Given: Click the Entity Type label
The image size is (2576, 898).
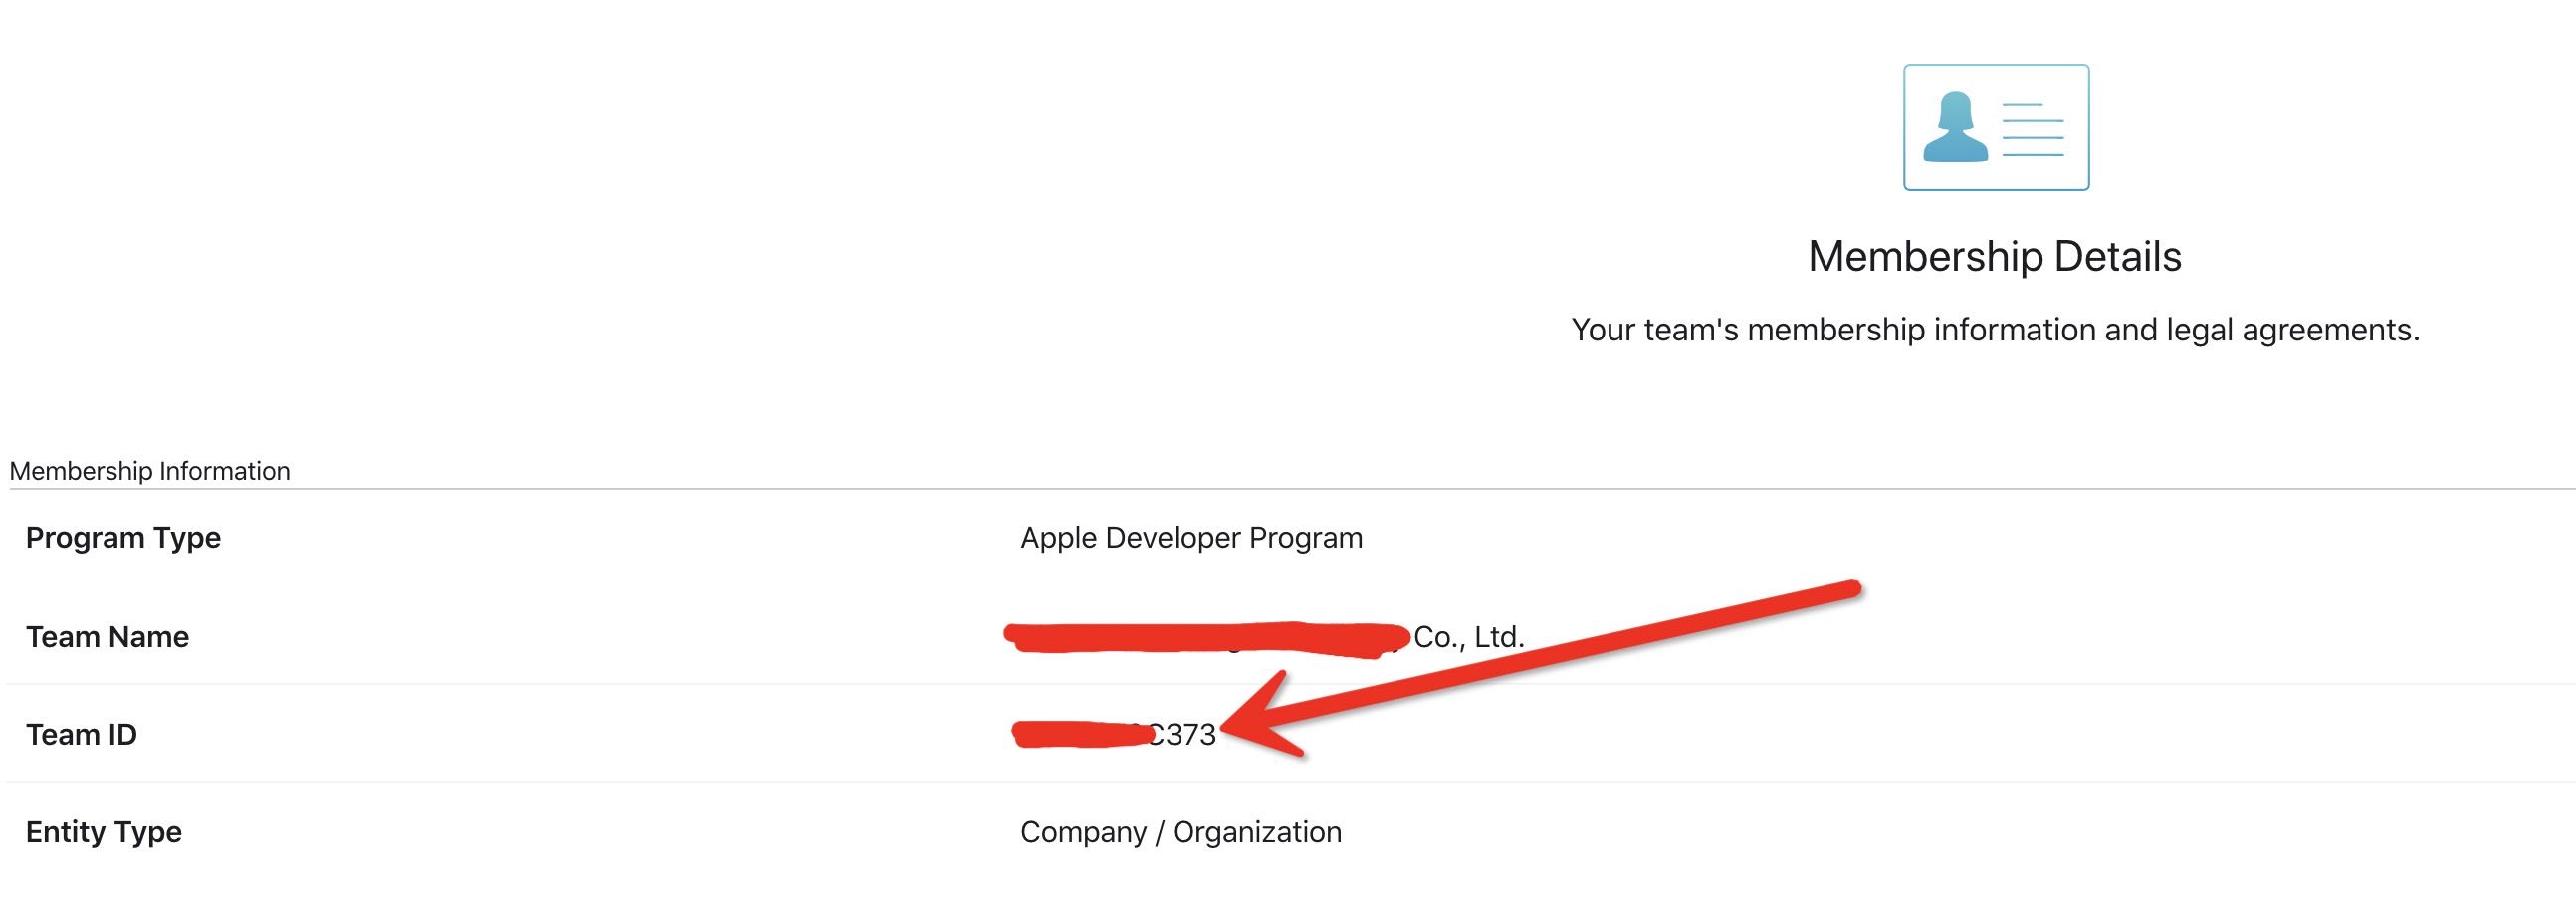Looking at the screenshot, I should click(104, 832).
